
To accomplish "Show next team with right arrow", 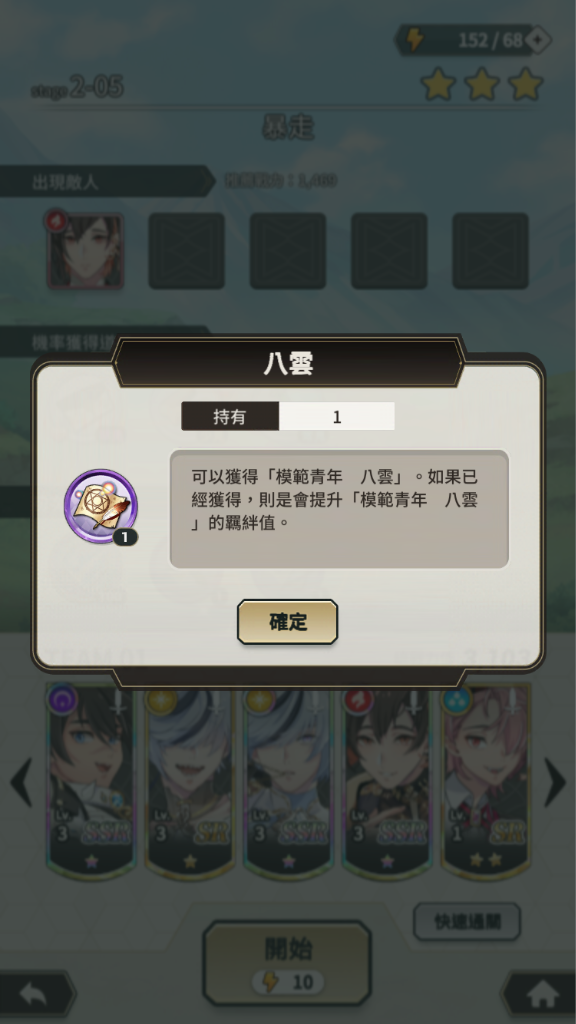I will [x=554, y=782].
